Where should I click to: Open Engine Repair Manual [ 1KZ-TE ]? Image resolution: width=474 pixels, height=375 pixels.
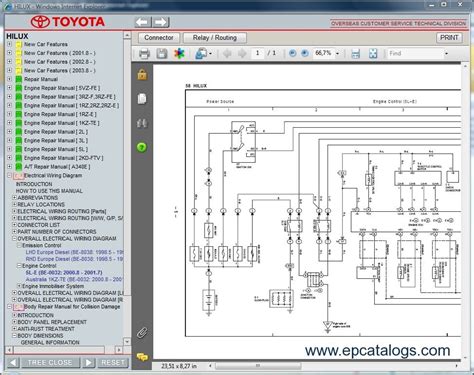point(62,123)
